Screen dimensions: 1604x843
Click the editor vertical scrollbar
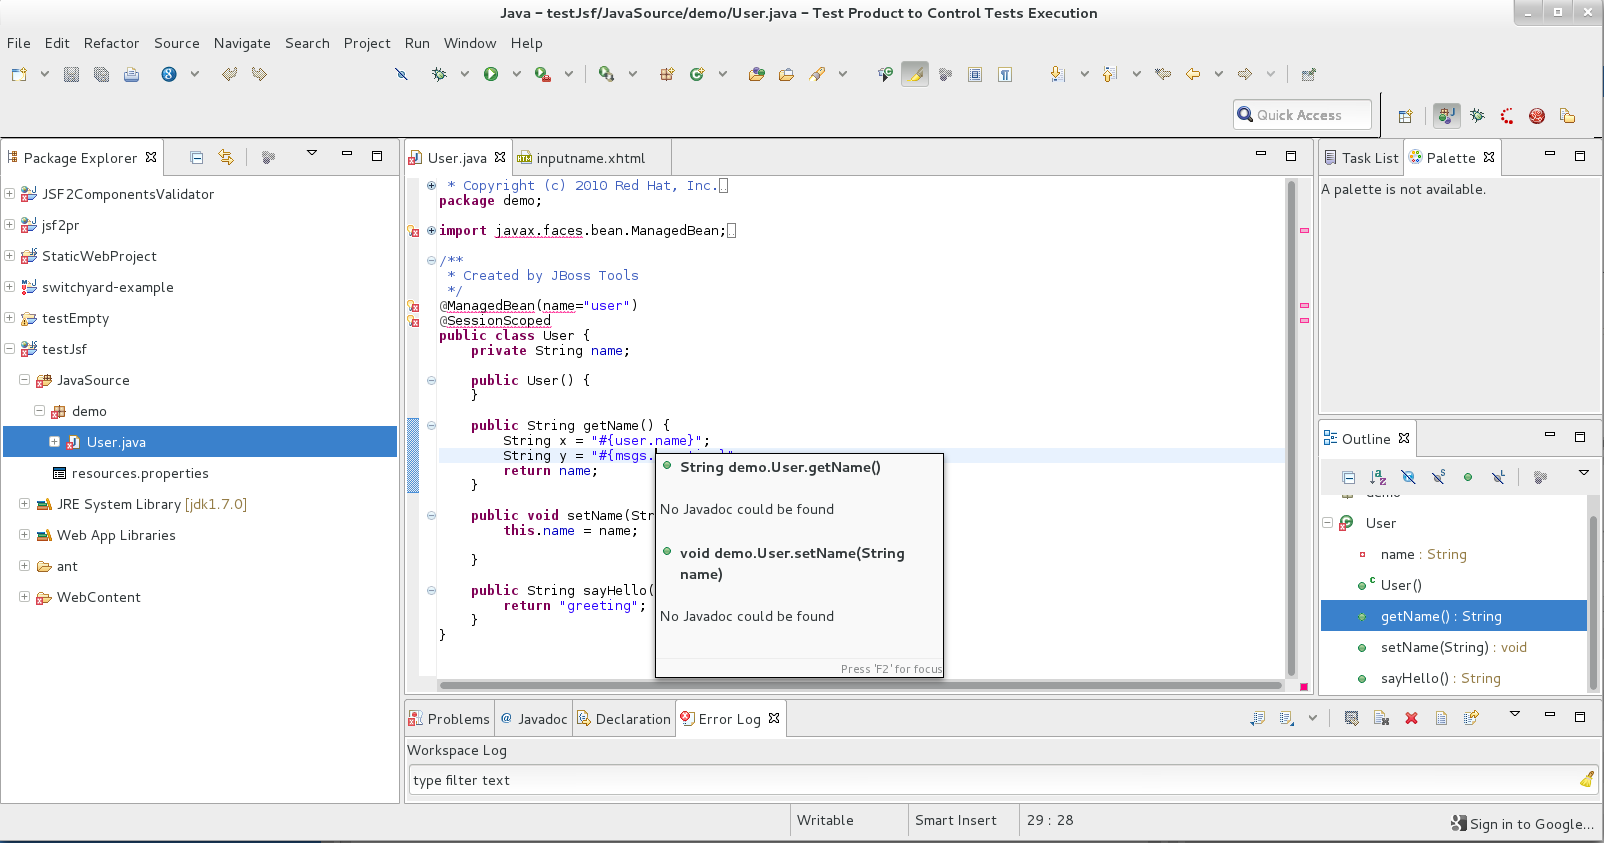coord(1291,428)
